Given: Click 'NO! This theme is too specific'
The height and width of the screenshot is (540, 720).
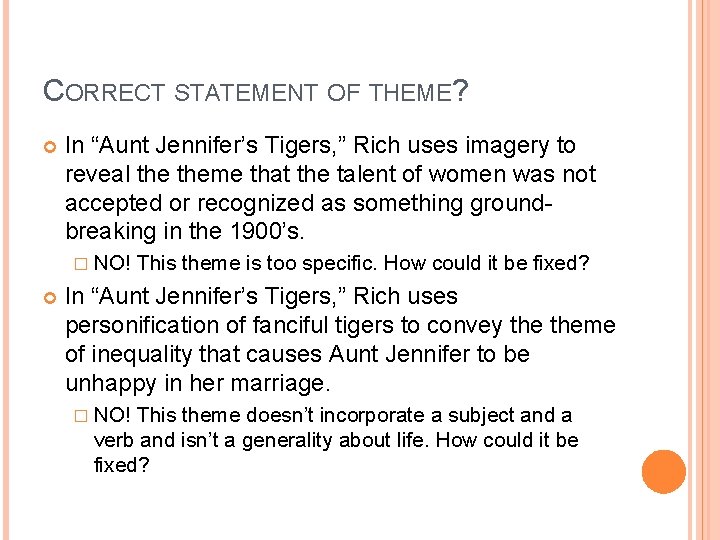Looking at the screenshot, I should pyautogui.click(x=235, y=263).
